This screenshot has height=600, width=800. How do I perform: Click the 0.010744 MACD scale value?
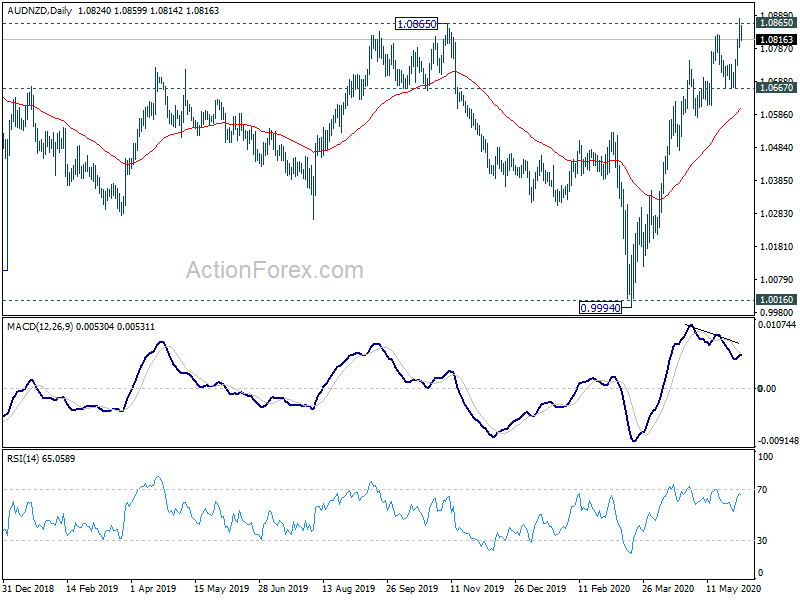point(777,324)
